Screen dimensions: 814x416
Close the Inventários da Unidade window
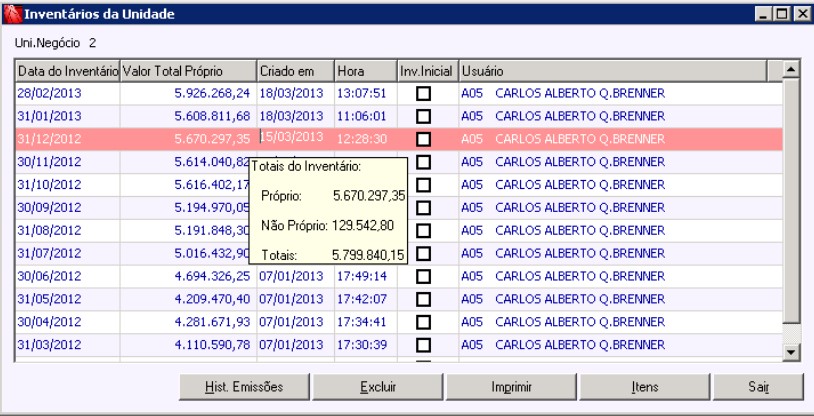pos(801,15)
